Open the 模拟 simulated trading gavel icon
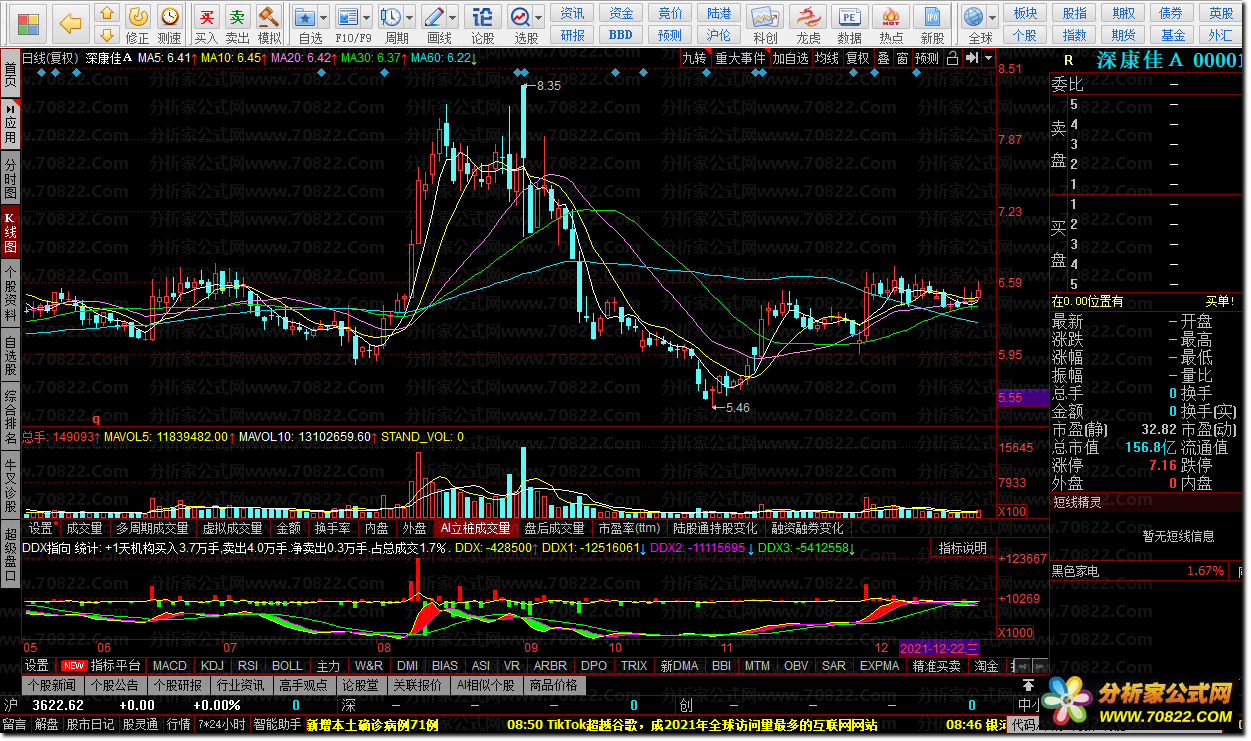 (x=269, y=16)
